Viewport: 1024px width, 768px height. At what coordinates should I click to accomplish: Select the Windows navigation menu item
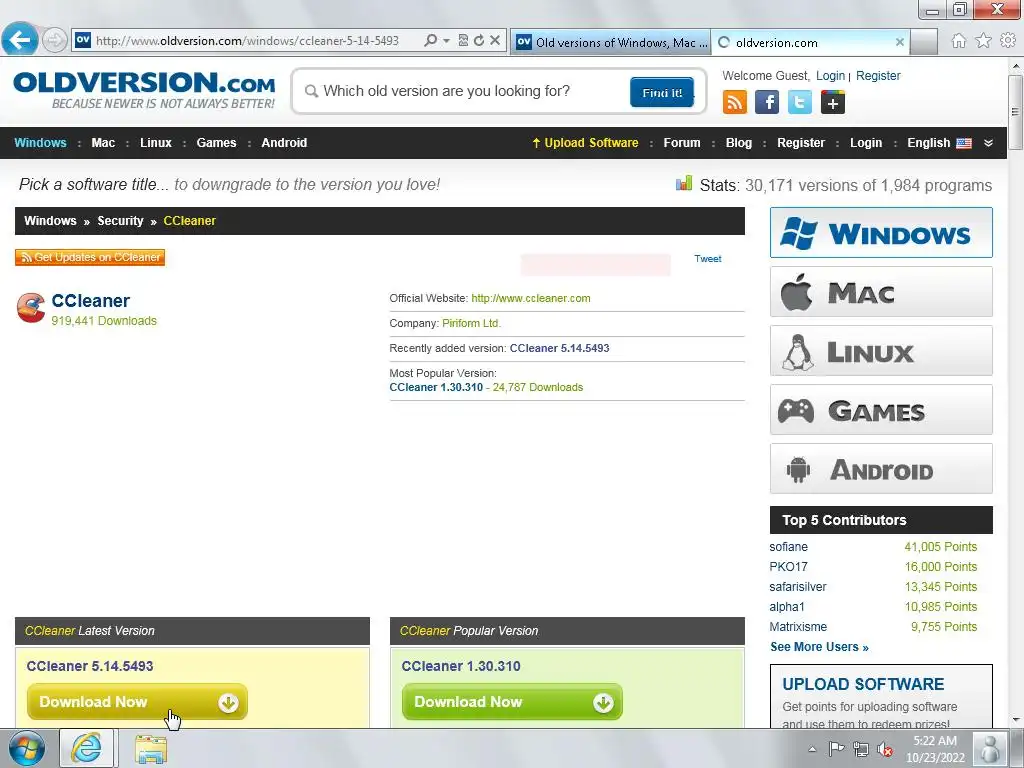coord(40,143)
